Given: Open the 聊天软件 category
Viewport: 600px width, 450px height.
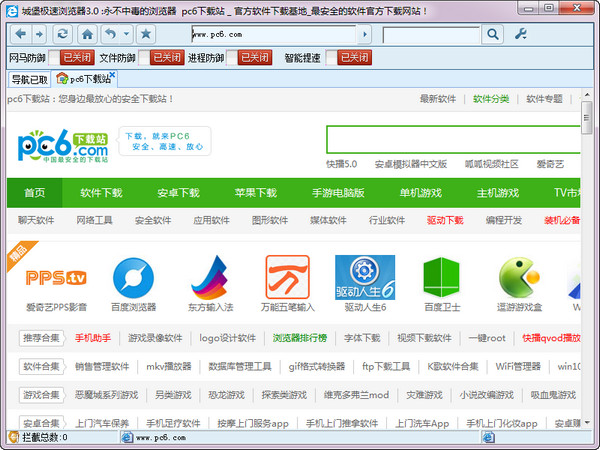Looking at the screenshot, I should pyautogui.click(x=36, y=220).
